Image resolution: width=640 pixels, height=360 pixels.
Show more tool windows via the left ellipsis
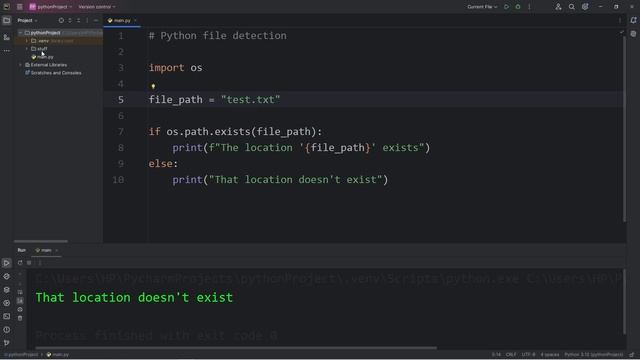(7, 51)
